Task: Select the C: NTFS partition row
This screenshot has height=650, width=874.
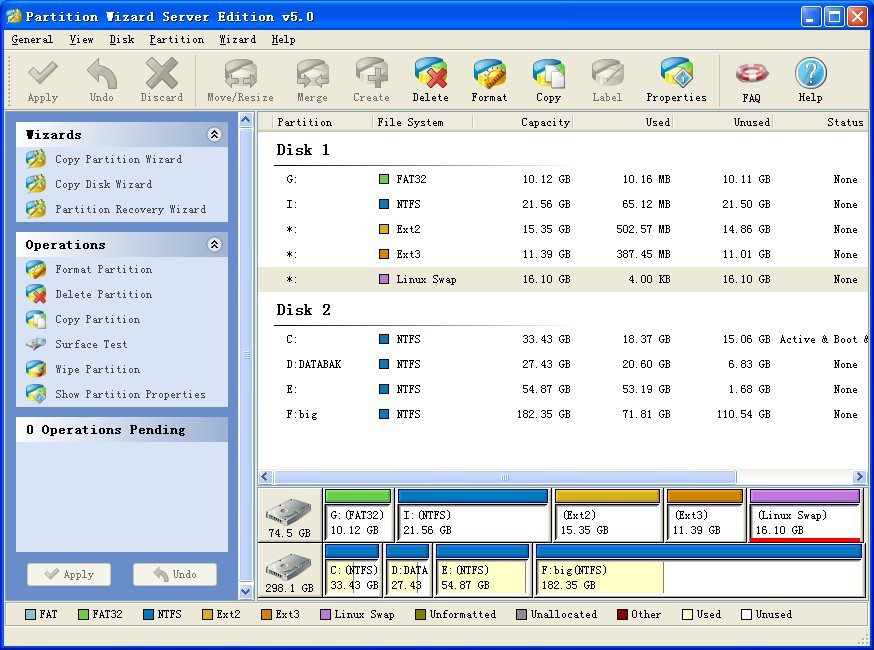Action: [x=562, y=339]
